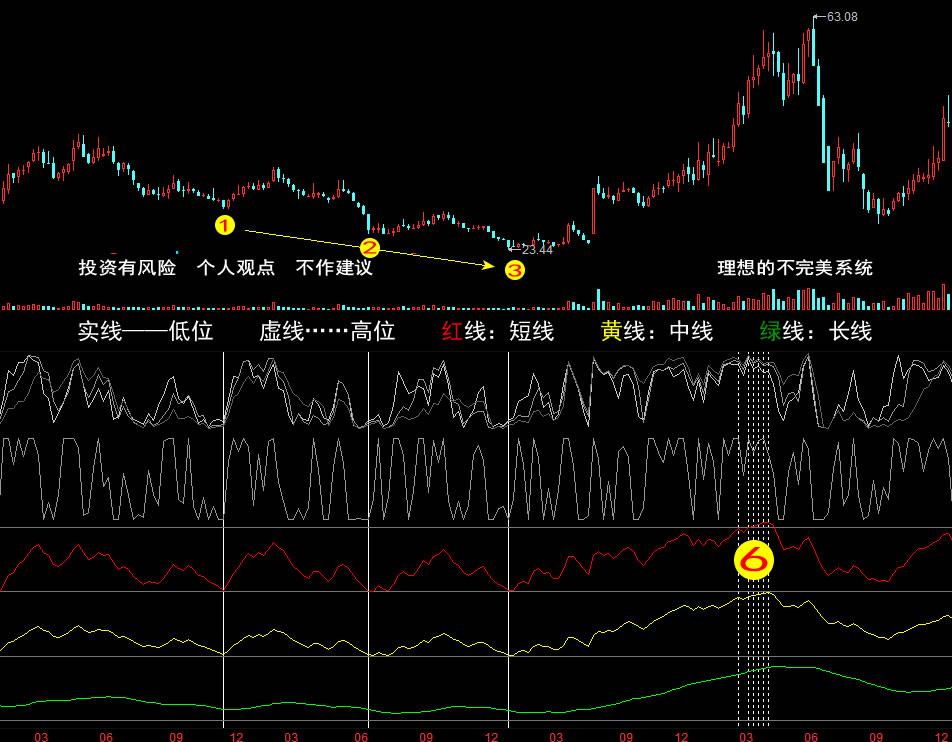The image size is (952, 742).
Task: Click the yellow circle marker numbered 1
Action: click(x=225, y=225)
